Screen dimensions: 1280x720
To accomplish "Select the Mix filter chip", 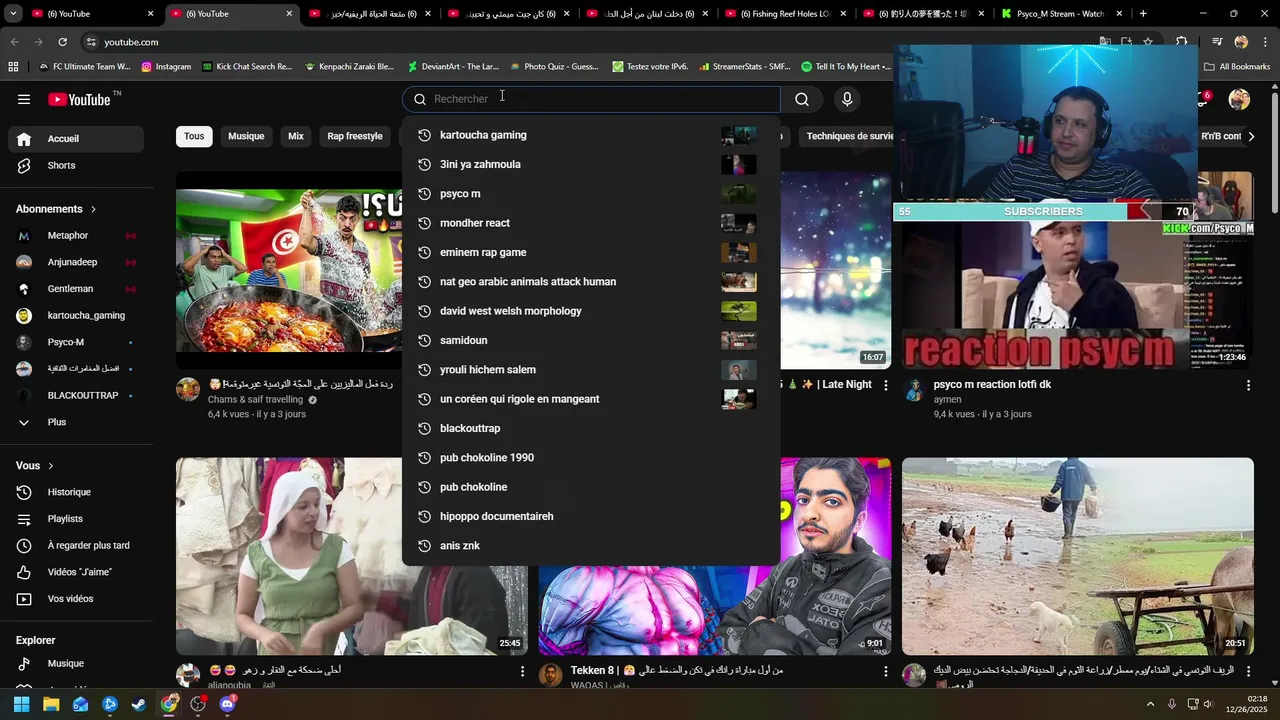I will pos(296,136).
